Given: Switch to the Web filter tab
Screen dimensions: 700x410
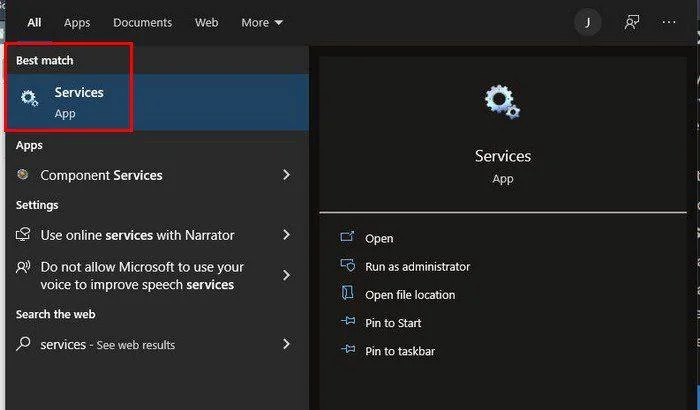Looking at the screenshot, I should click(206, 22).
